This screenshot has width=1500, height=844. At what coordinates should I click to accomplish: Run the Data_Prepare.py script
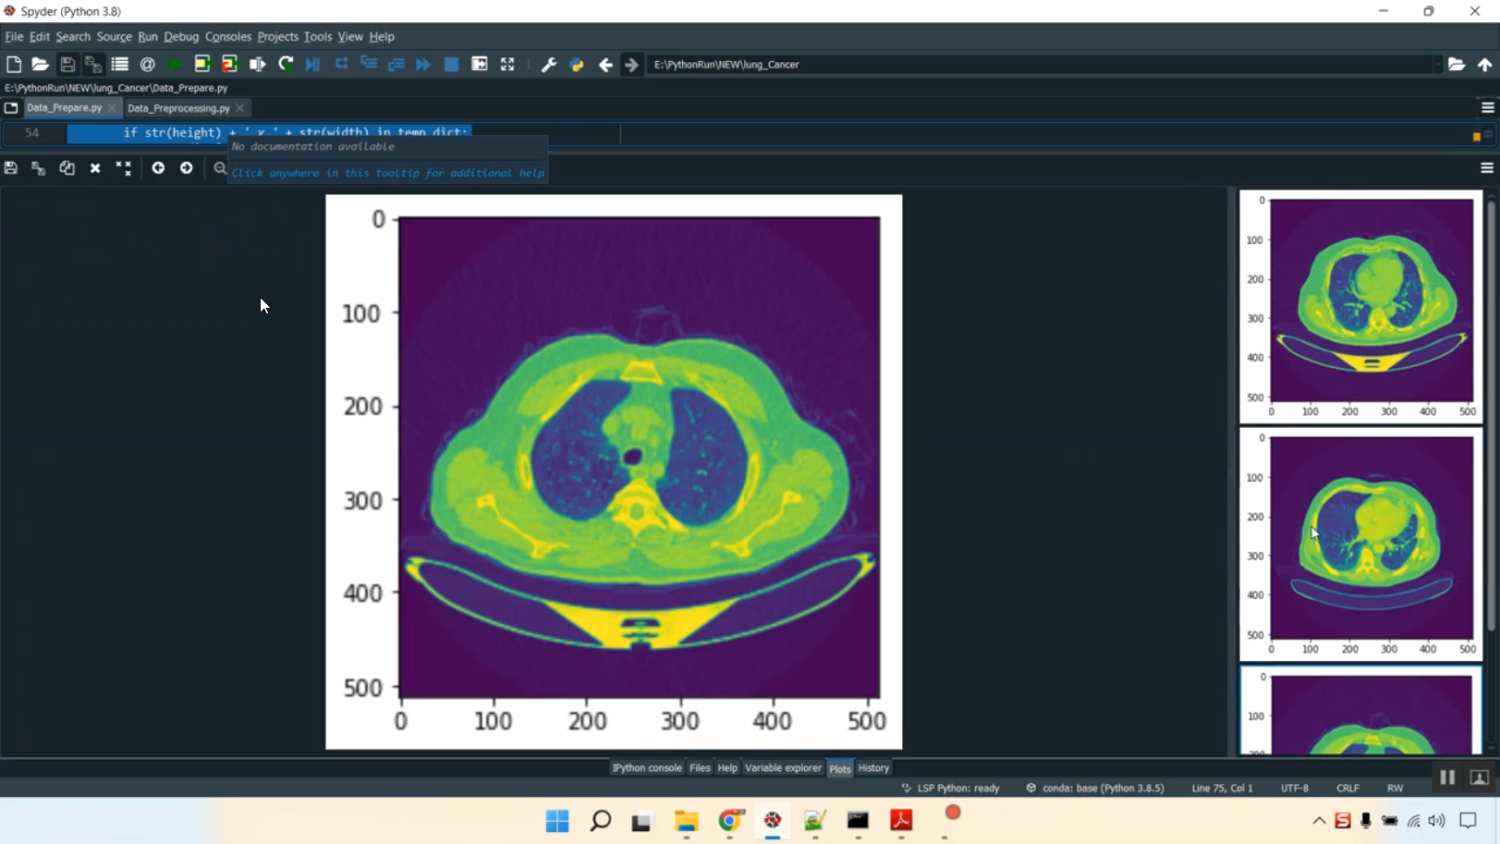click(x=173, y=64)
